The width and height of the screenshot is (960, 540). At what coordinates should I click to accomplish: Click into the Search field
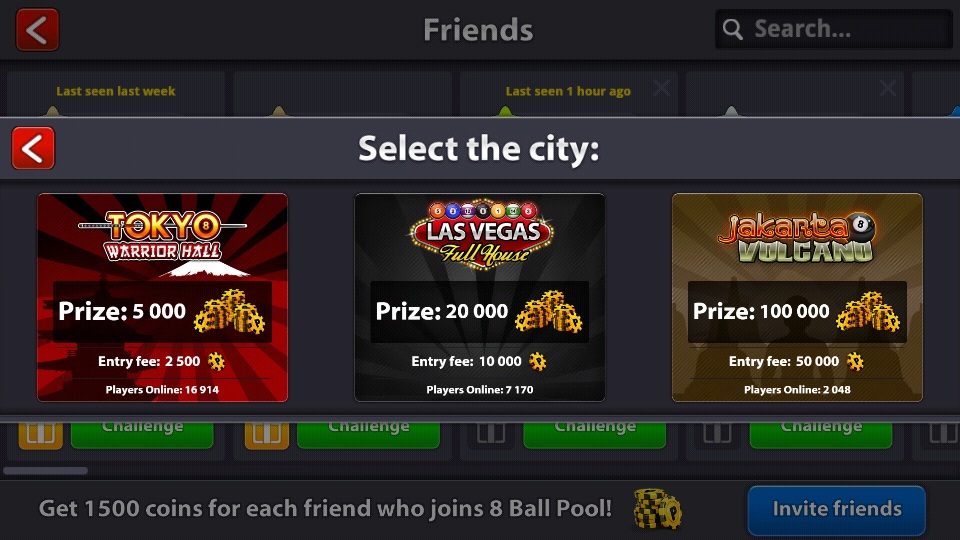point(834,29)
